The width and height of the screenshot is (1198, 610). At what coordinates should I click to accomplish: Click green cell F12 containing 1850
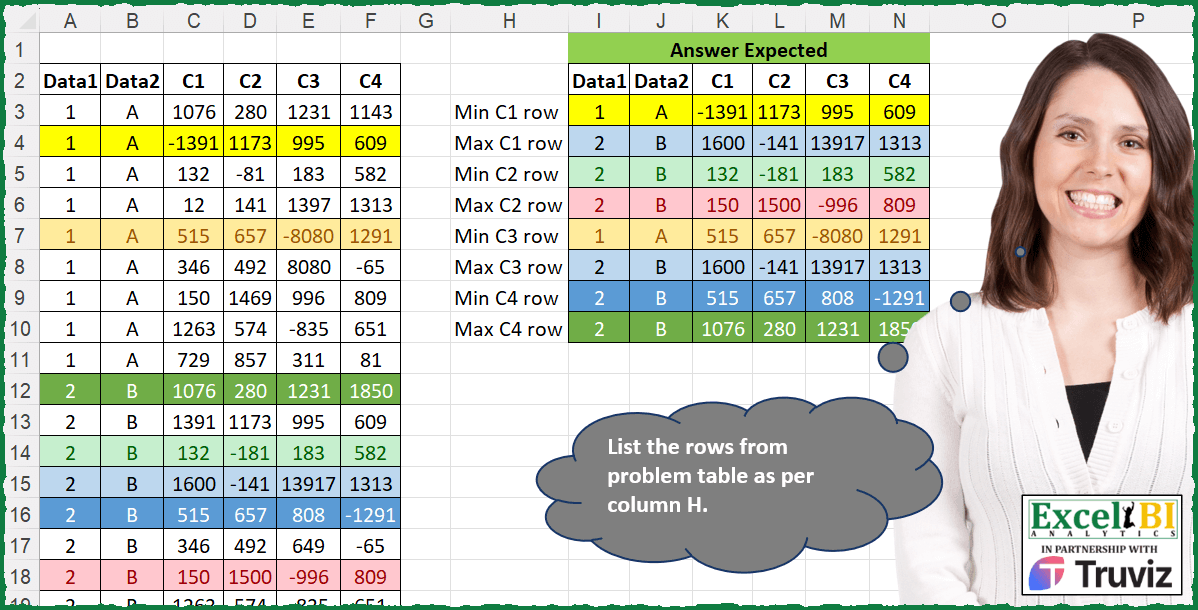point(370,391)
